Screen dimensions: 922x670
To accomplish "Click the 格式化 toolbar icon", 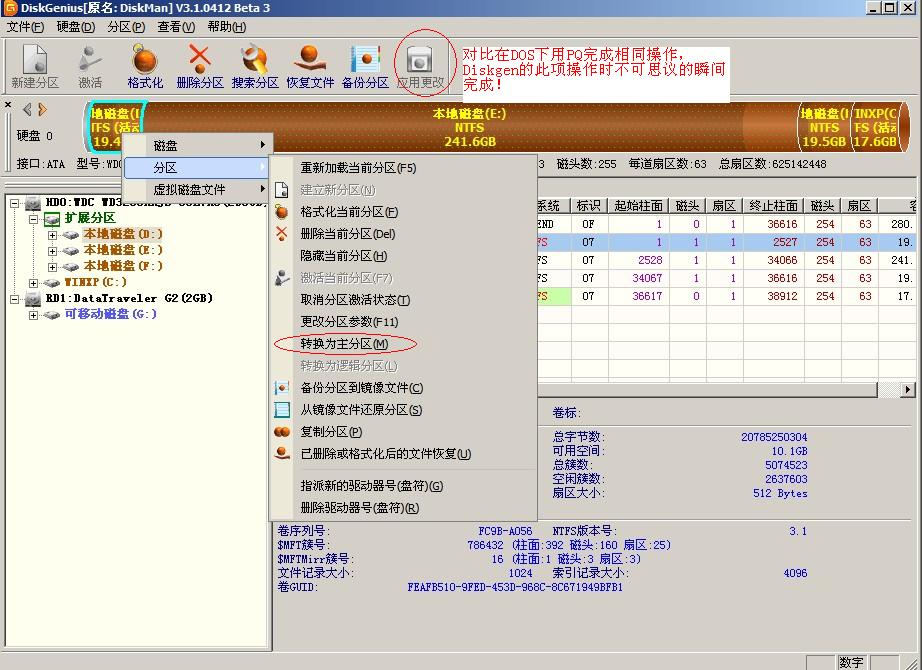I will coord(145,59).
